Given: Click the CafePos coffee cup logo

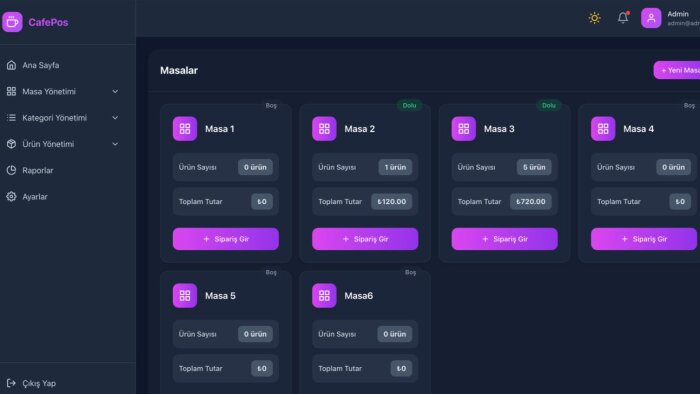Looking at the screenshot, I should click(x=12, y=22).
